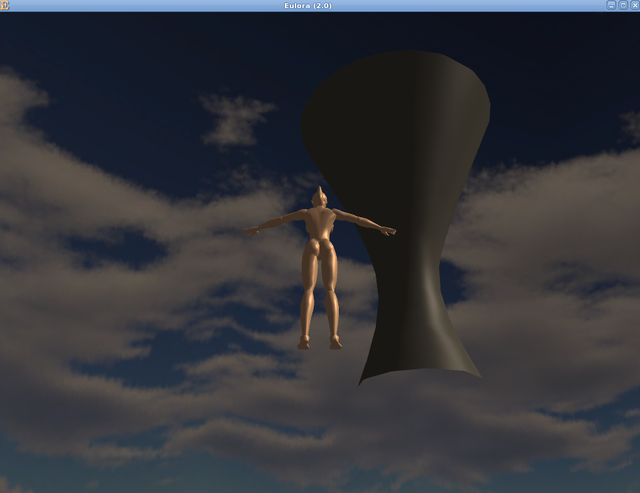640x493 pixels.
Task: Click the Eulora app icon in title bar
Action: click(5, 5)
